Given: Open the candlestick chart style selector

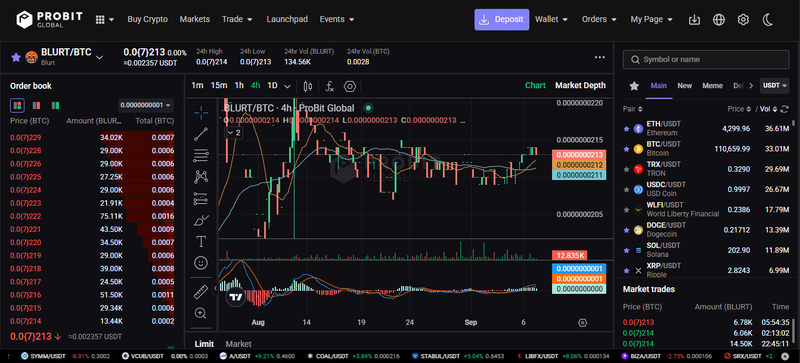Looking at the screenshot, I should click(x=308, y=86).
